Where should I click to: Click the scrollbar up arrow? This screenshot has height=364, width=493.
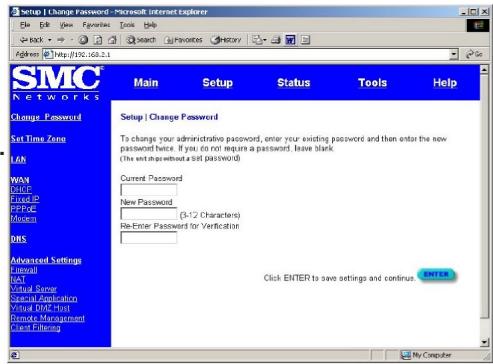point(484,69)
